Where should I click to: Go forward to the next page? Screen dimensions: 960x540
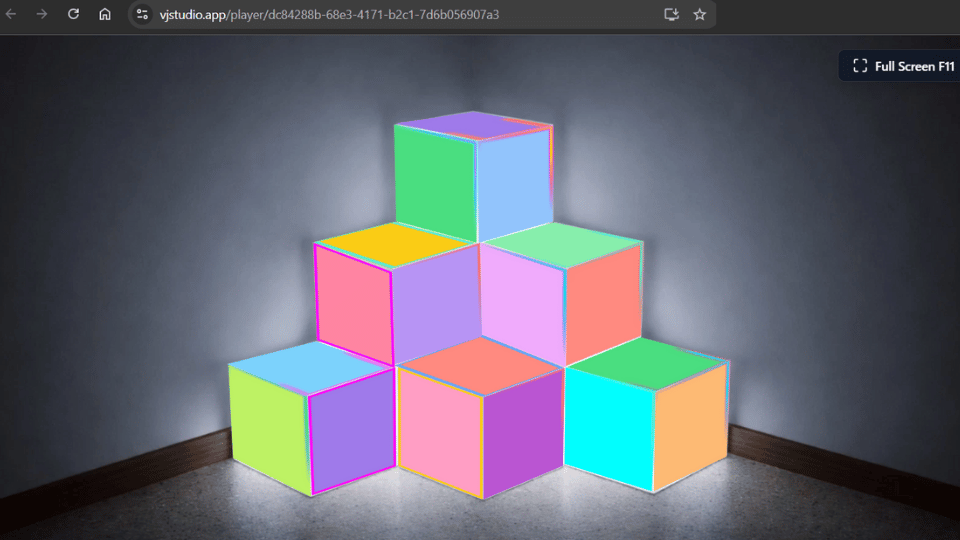pyautogui.click(x=42, y=14)
